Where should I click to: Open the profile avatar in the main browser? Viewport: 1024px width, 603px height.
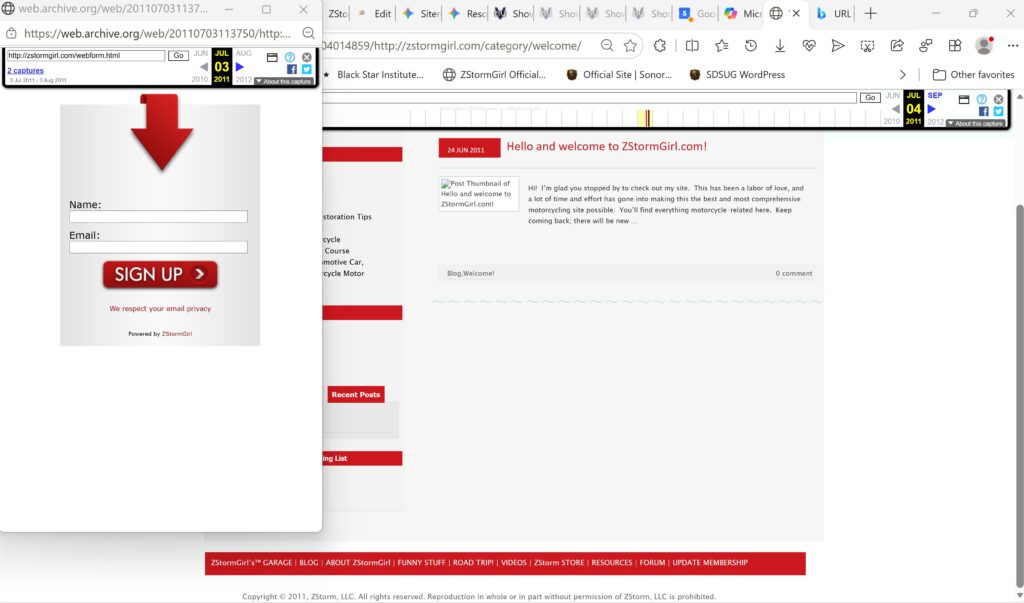click(984, 46)
